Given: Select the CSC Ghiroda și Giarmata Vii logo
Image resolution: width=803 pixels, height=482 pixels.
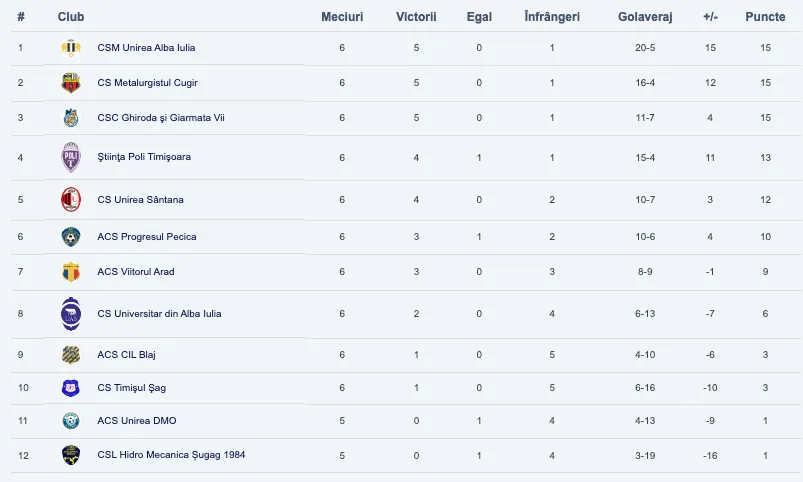Looking at the screenshot, I should [x=71, y=118].
